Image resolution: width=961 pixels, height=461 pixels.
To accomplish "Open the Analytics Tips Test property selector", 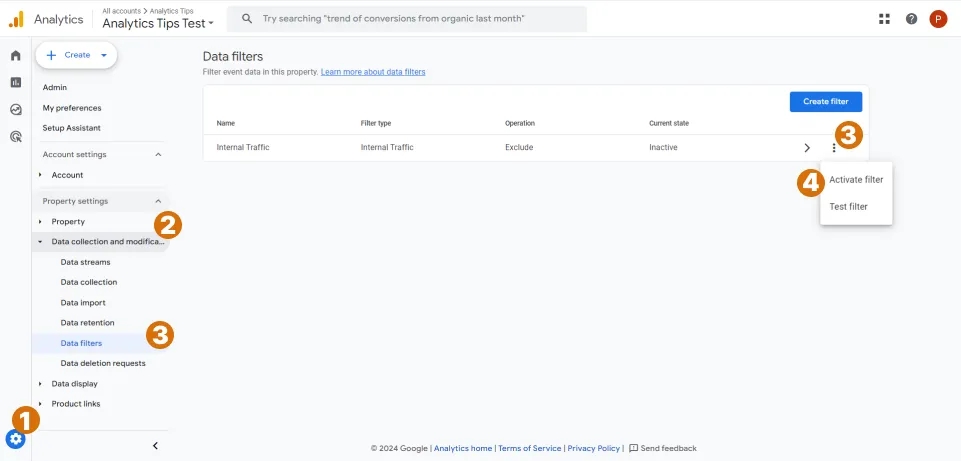I will (x=158, y=24).
